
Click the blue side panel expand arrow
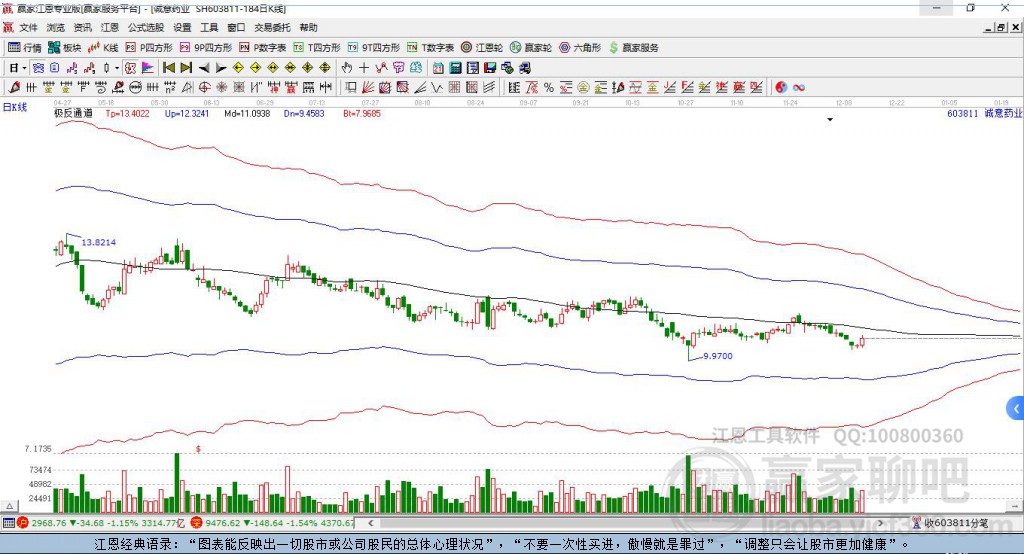coord(1016,408)
